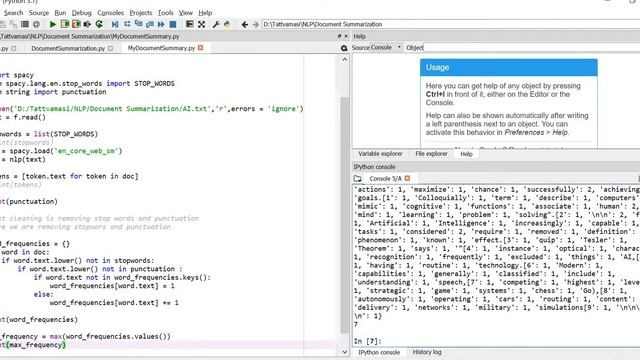Close the Console 5/A tab
Viewport: 640px width, 360px height.
407,178
